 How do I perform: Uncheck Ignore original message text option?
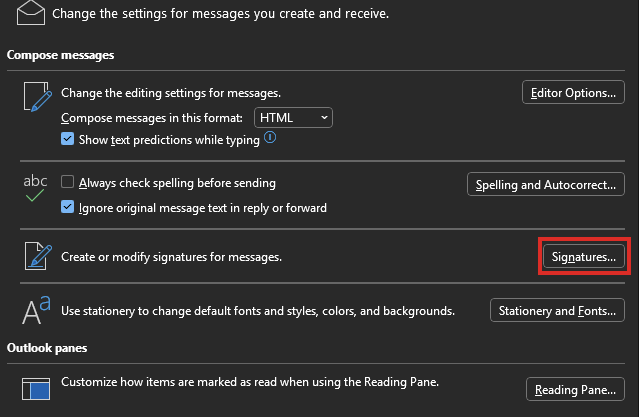[x=68, y=208]
